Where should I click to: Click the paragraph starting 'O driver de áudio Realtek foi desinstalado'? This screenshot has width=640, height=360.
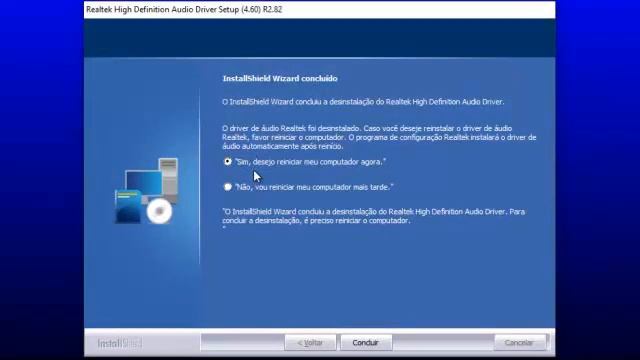coord(379,137)
